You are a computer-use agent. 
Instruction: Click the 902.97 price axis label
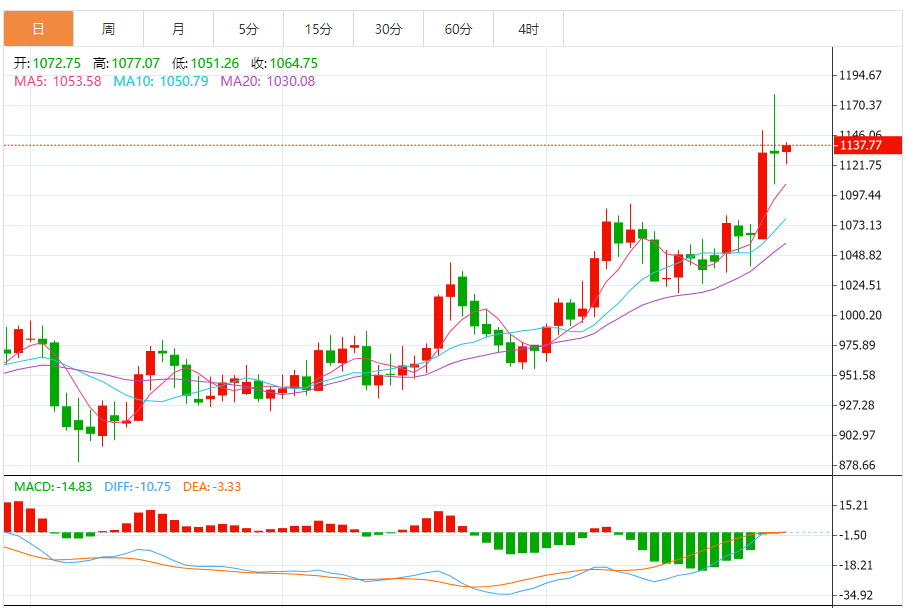tap(857, 435)
